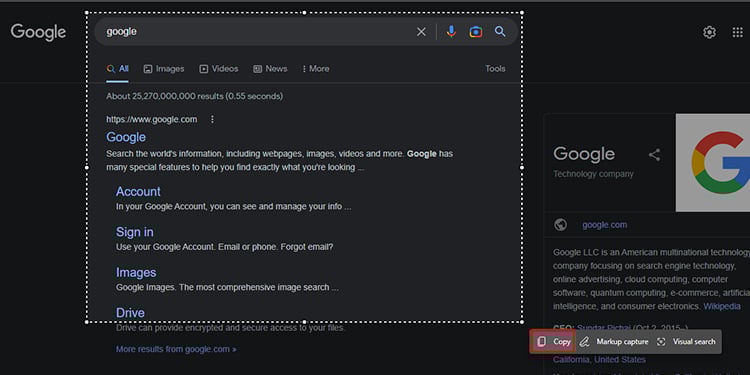The image size is (750, 375).
Task: Switch to the Videos tab
Action: click(219, 69)
